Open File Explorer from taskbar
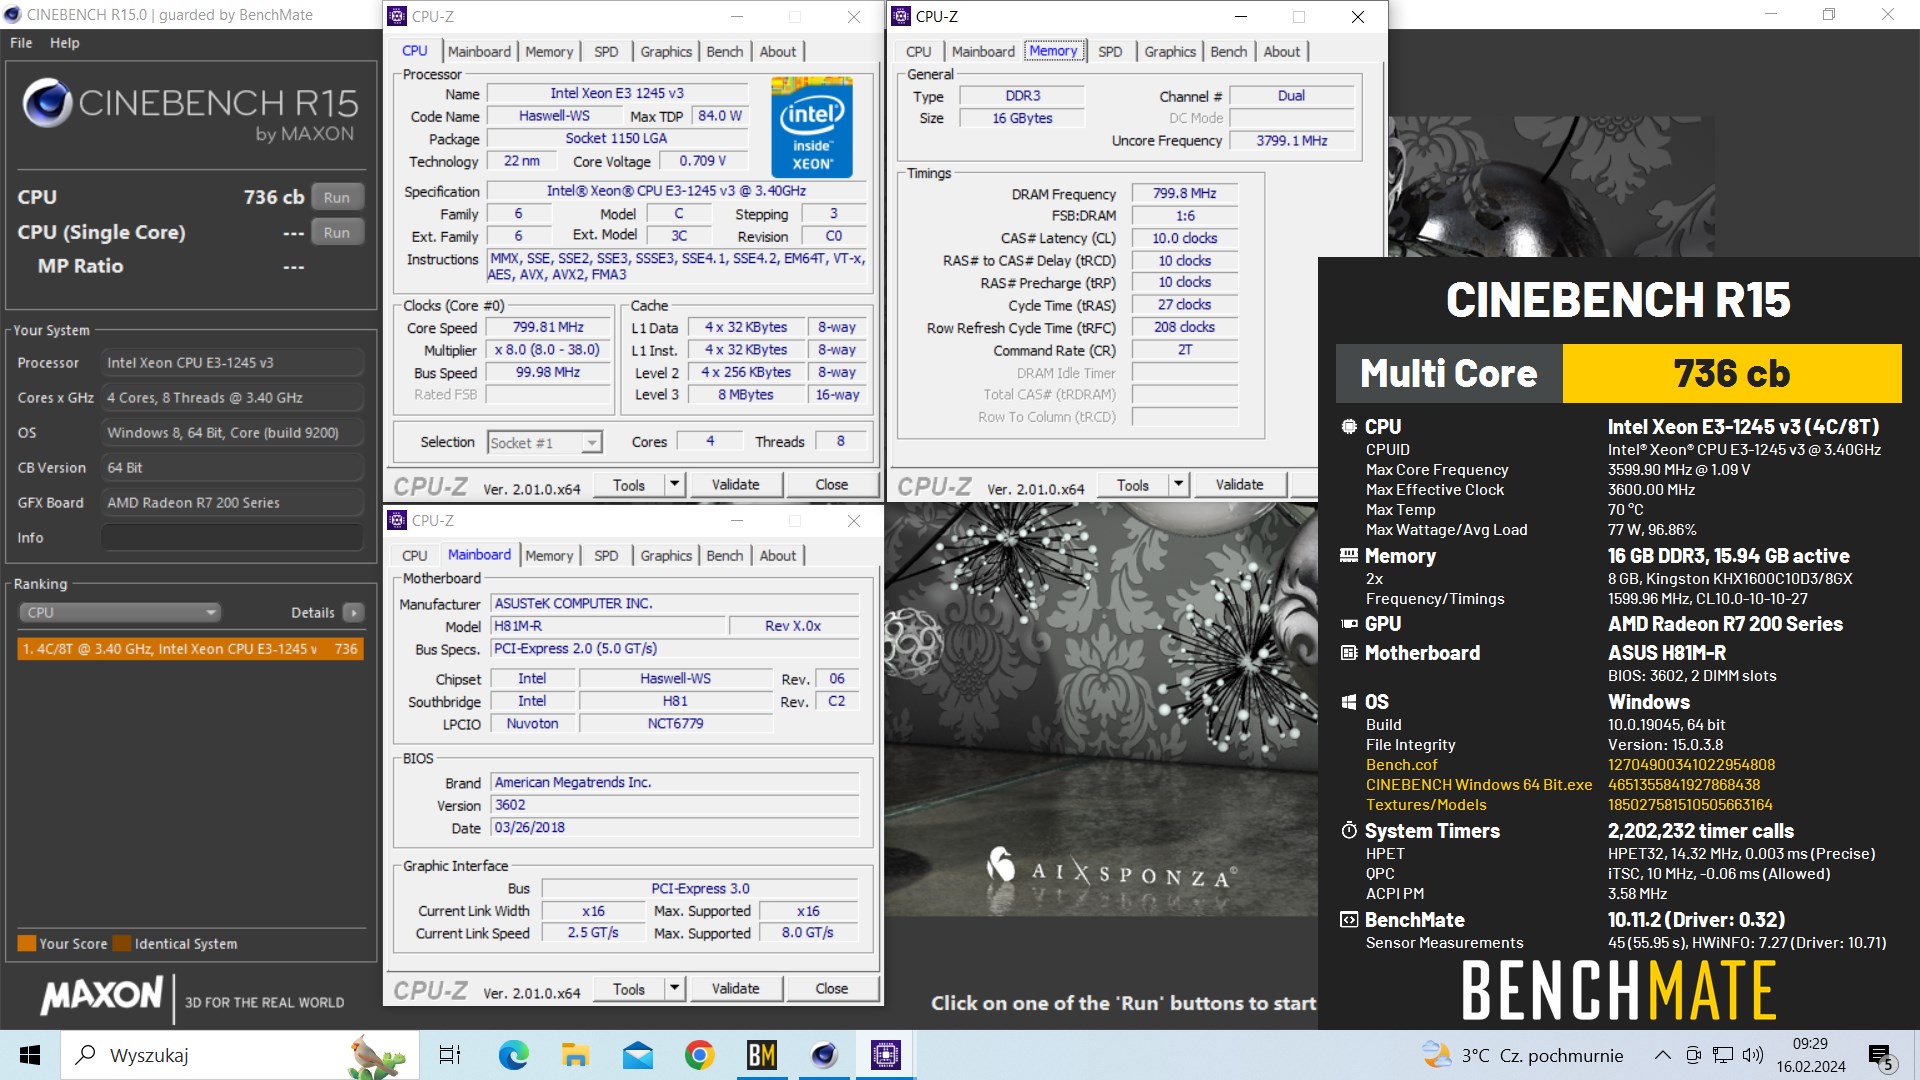This screenshot has width=1920, height=1080. [575, 1055]
